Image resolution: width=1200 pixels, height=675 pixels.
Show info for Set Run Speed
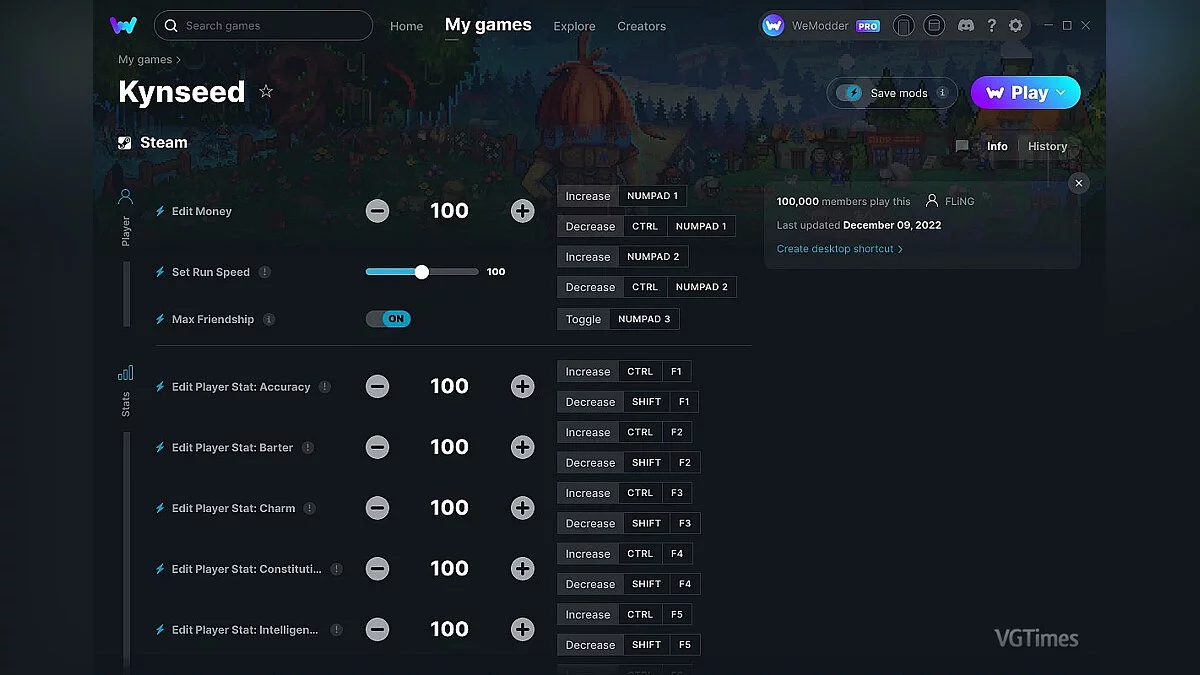point(265,272)
